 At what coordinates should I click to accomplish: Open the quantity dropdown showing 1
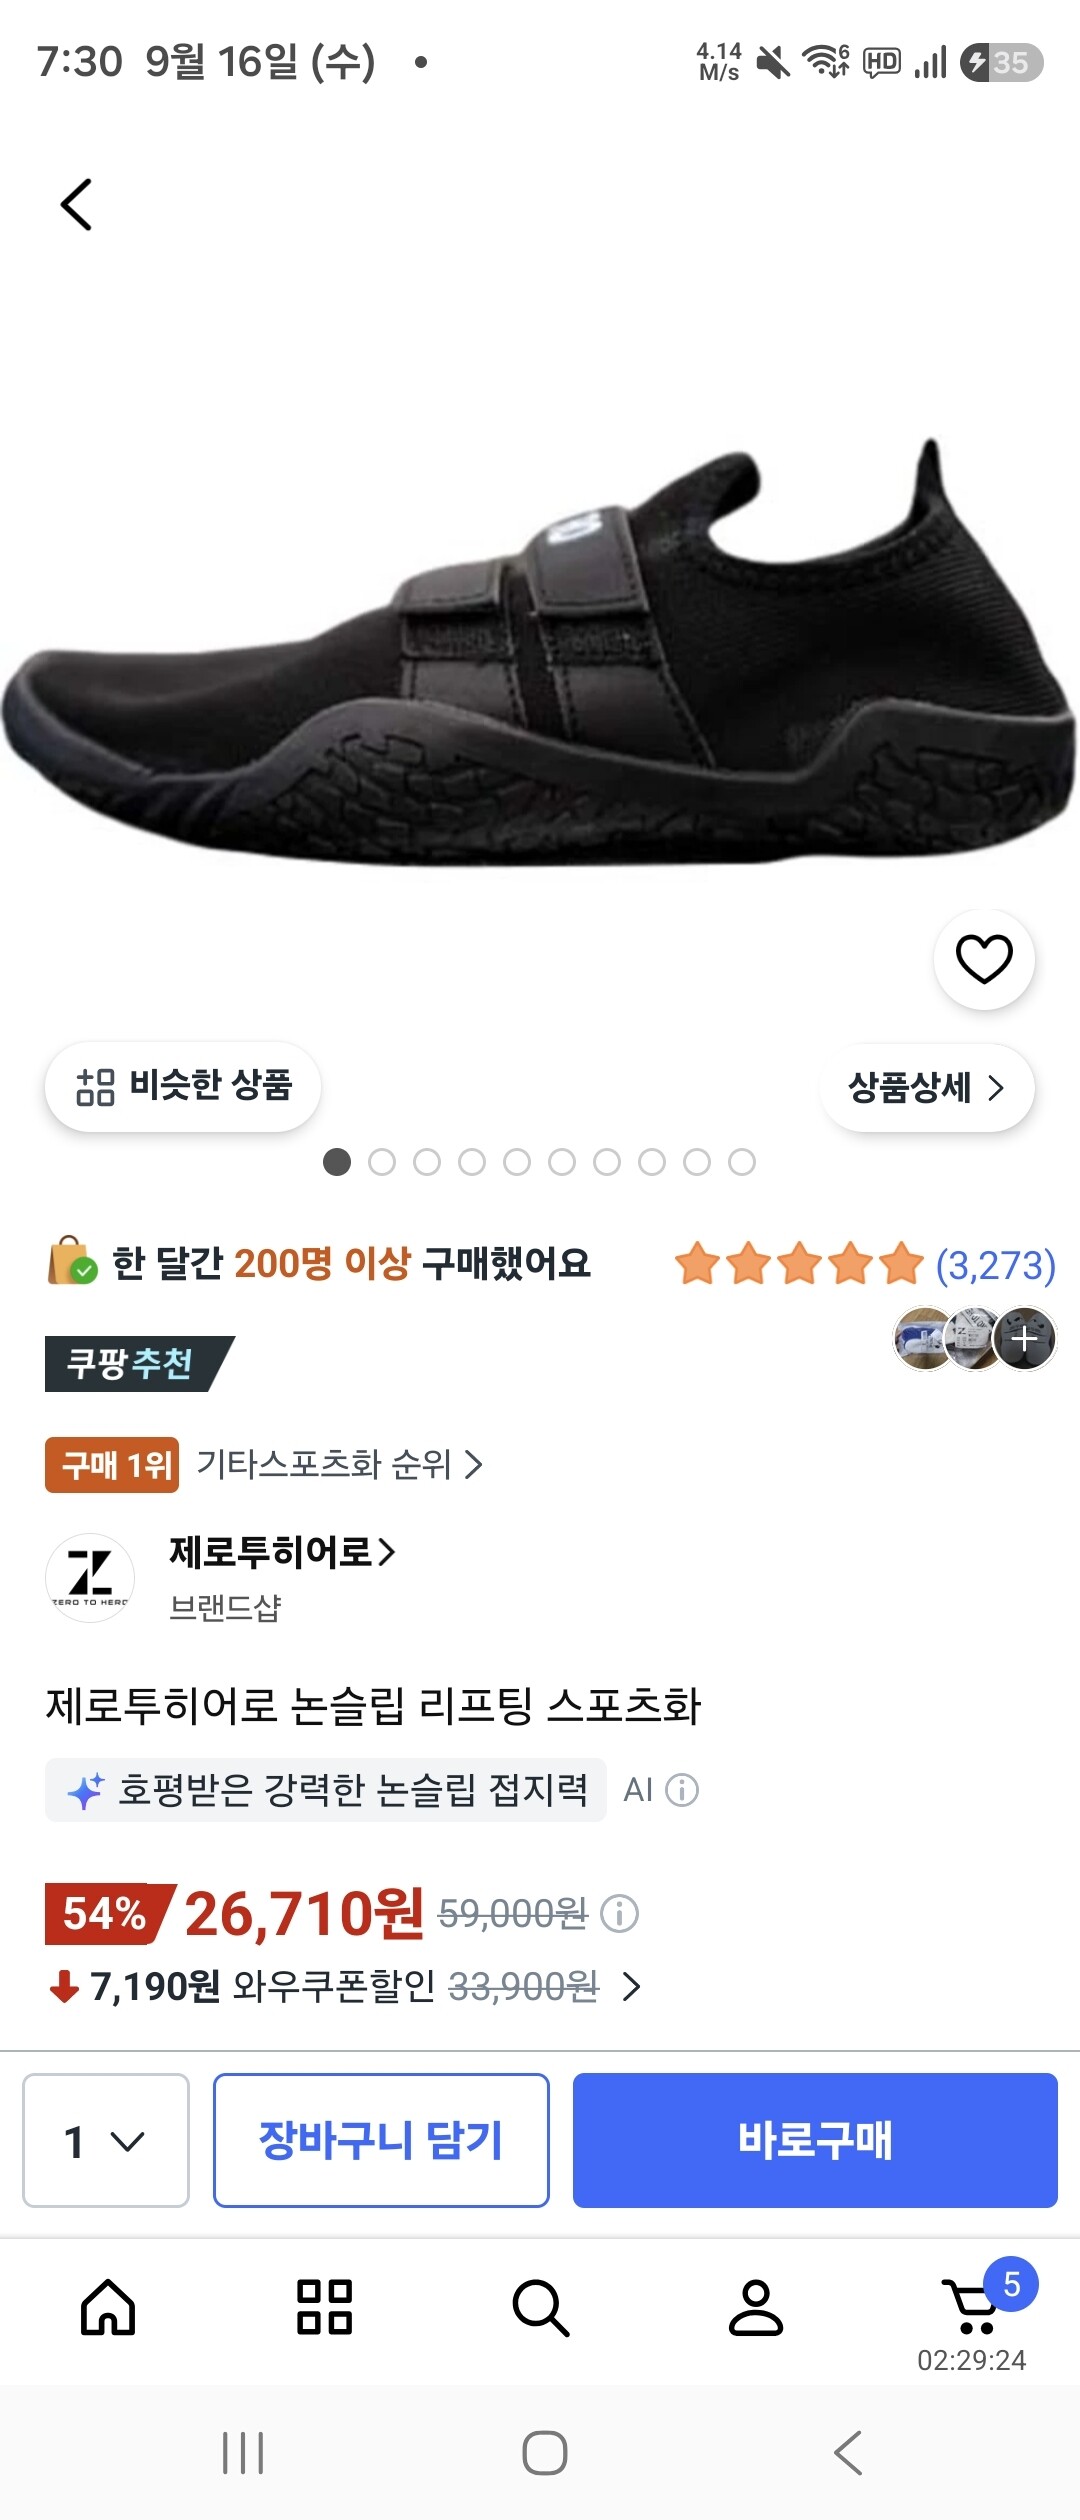(x=106, y=2140)
